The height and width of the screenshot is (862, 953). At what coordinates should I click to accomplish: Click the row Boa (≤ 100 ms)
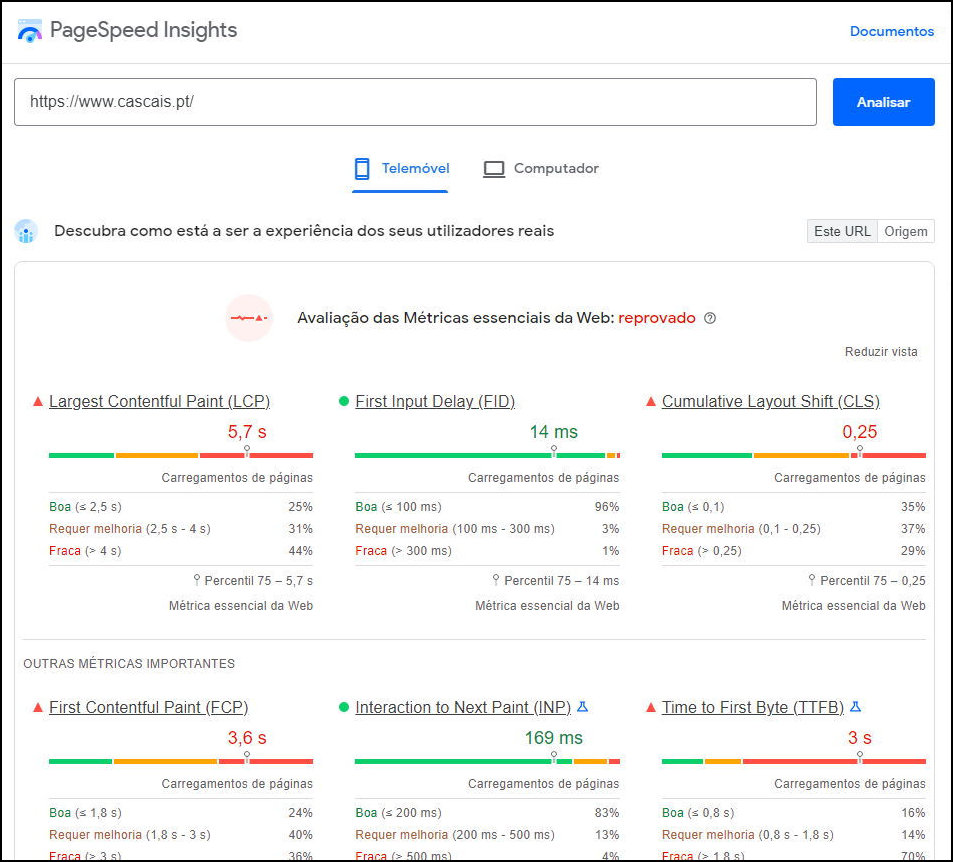point(487,506)
